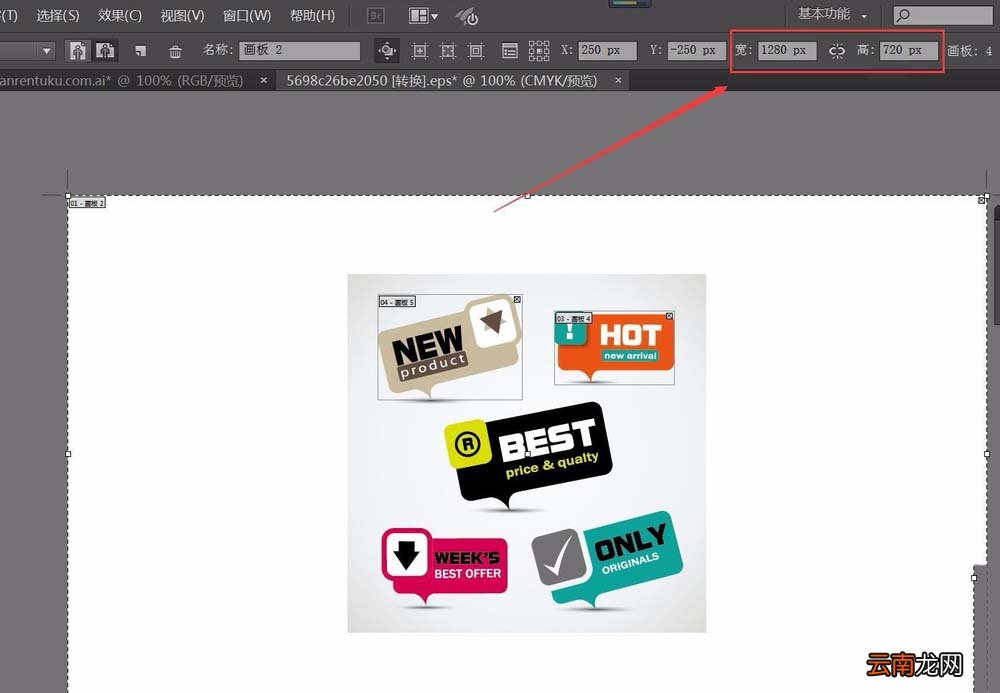Image resolution: width=1000 pixels, height=693 pixels.
Task: Open the 效果(C) menu
Action: [120, 15]
